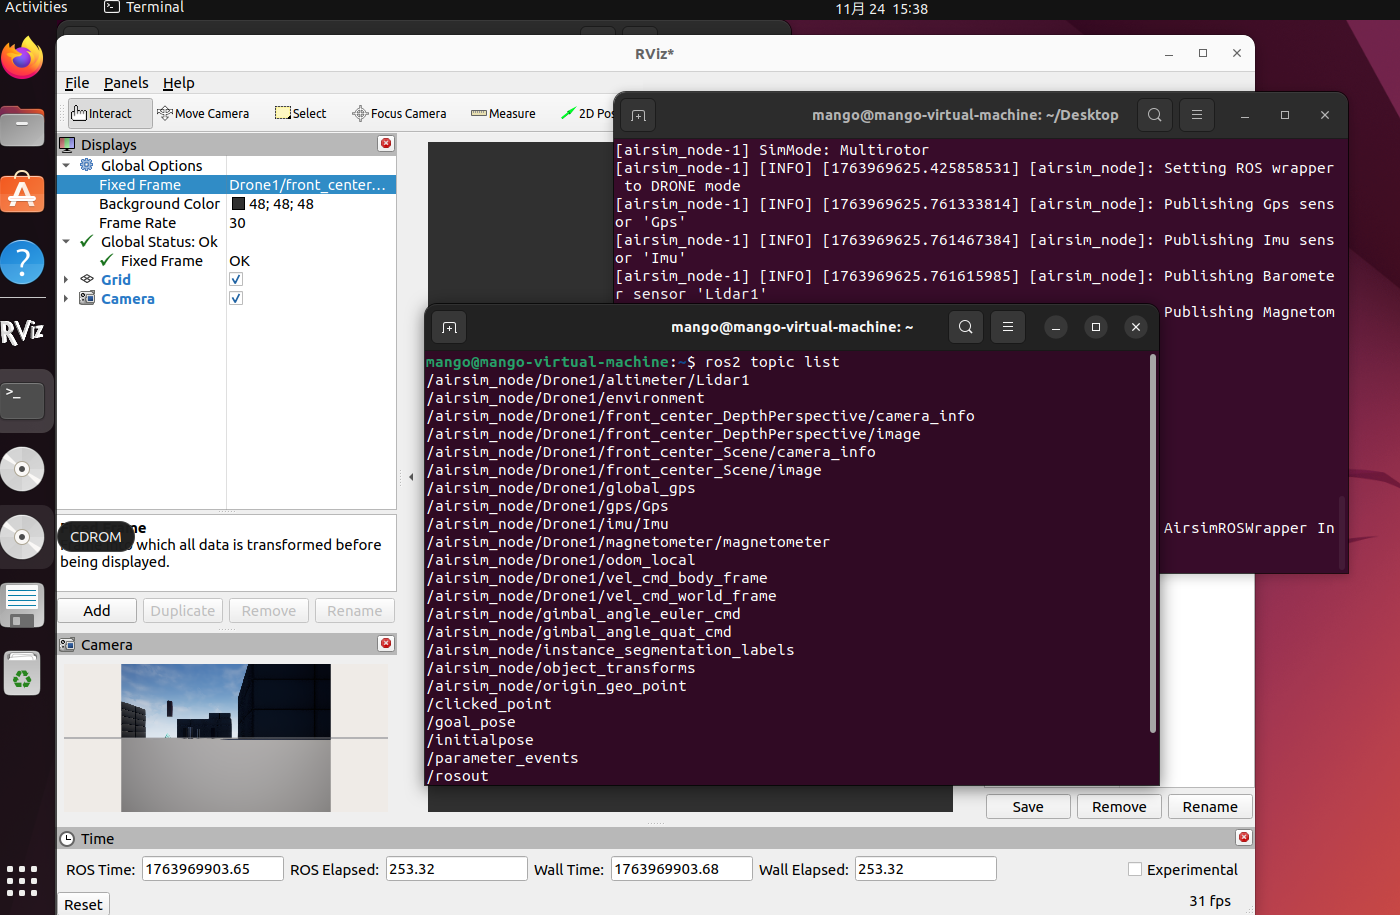
Task: Select the Interact tool in RViz toolbar
Action: (x=110, y=113)
